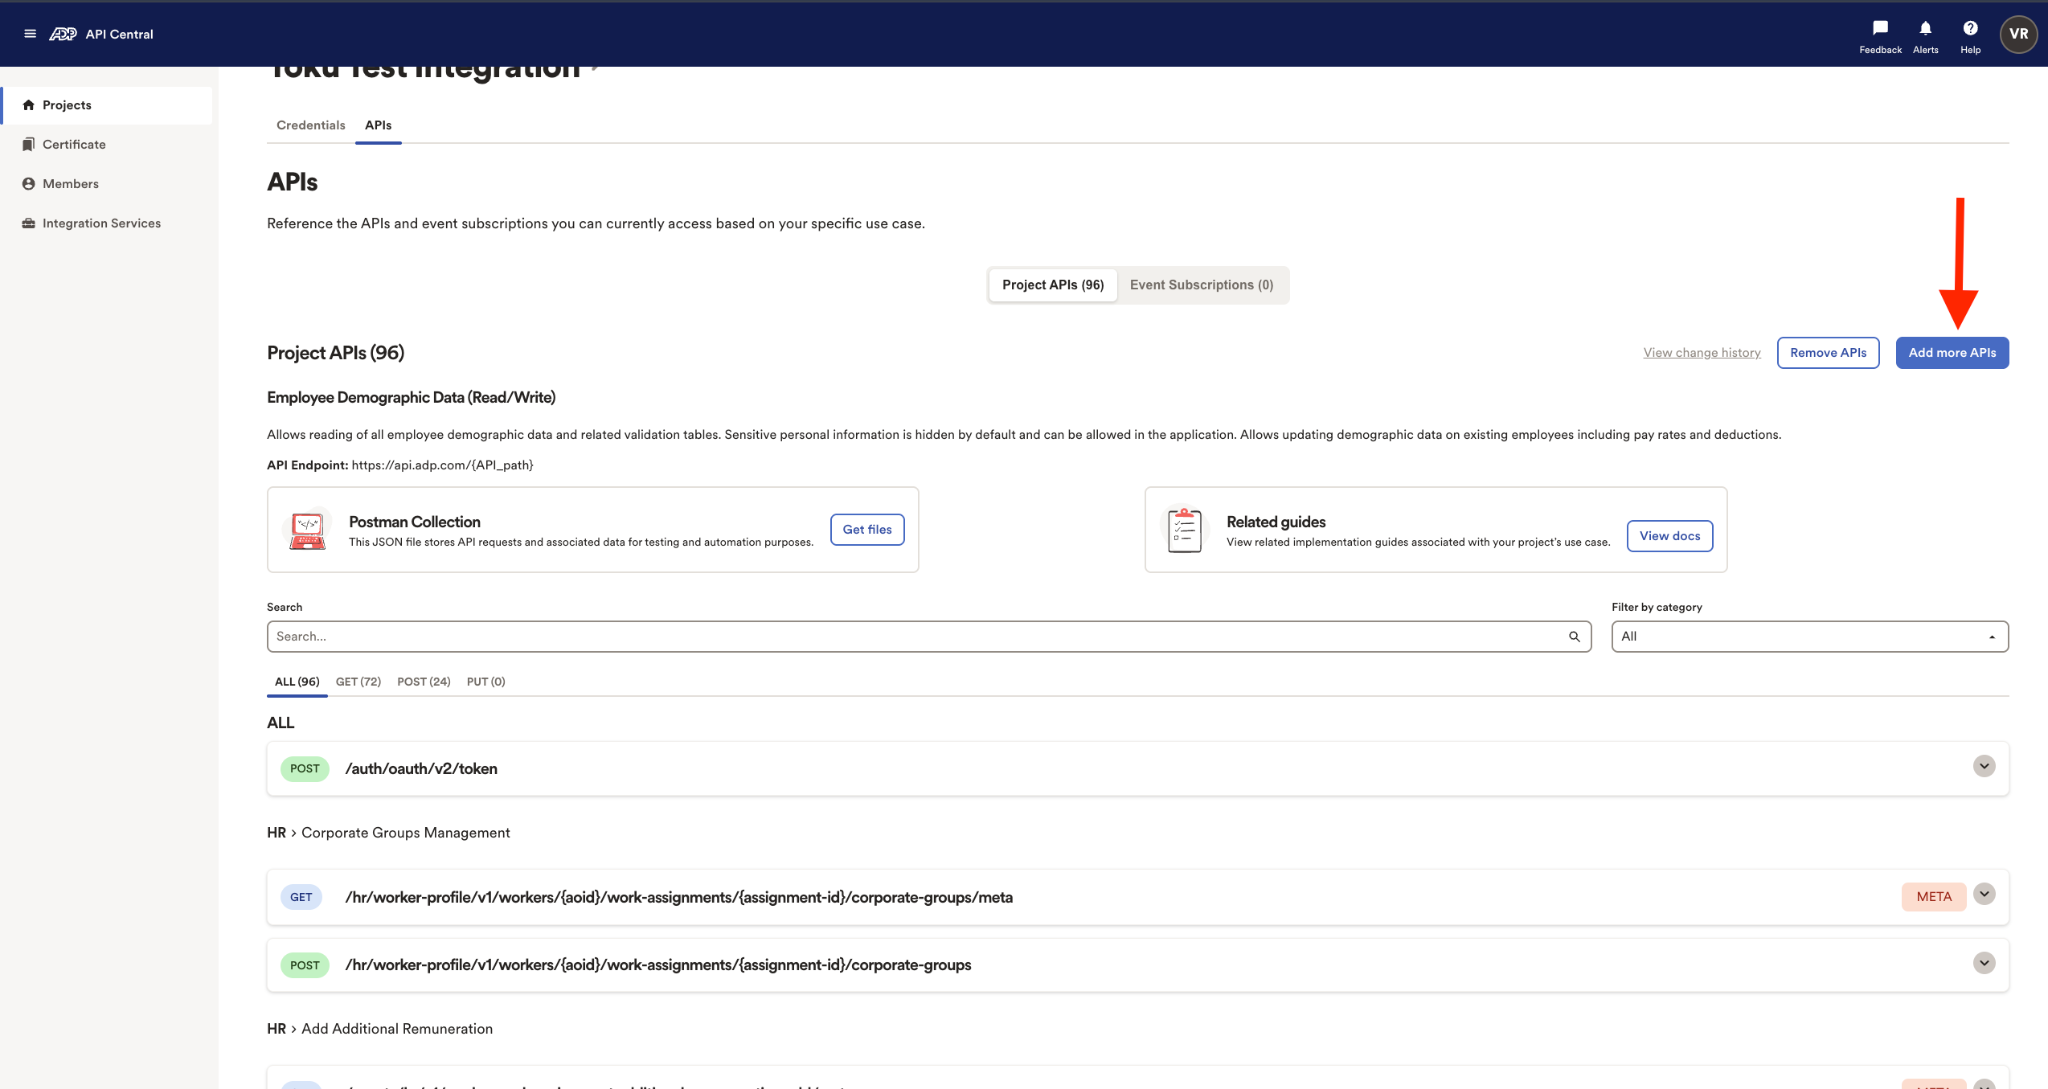Open the hamburger navigation menu
Image resolution: width=2048 pixels, height=1089 pixels.
pos(30,34)
